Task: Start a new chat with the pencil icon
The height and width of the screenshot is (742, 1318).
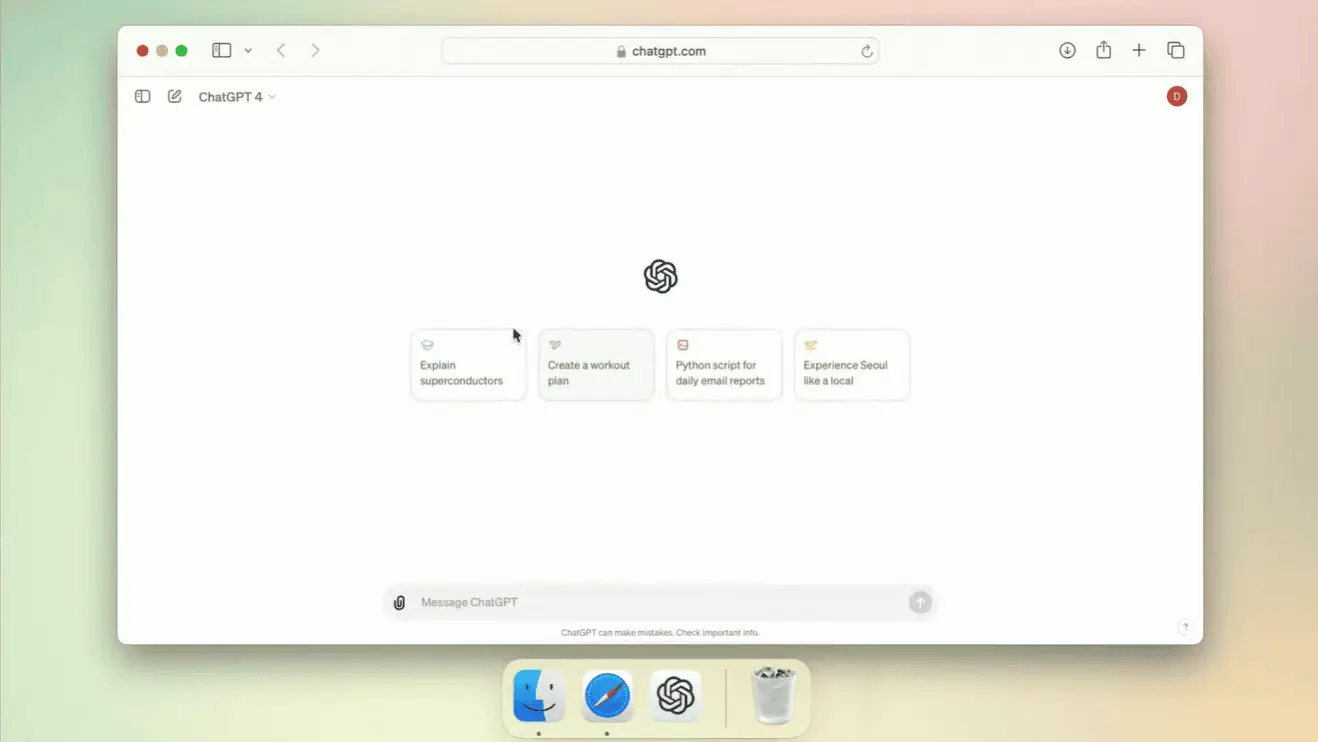Action: coord(174,96)
